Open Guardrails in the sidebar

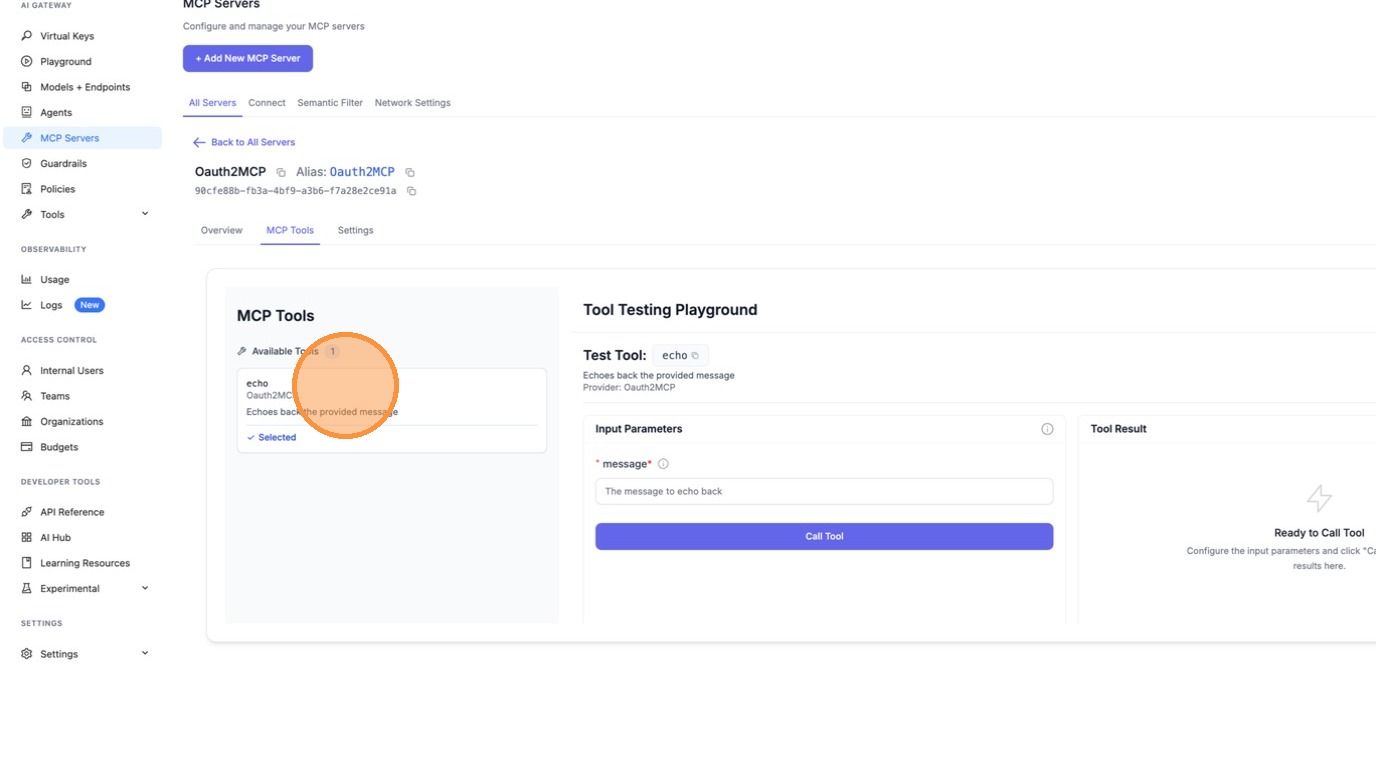pos(63,163)
